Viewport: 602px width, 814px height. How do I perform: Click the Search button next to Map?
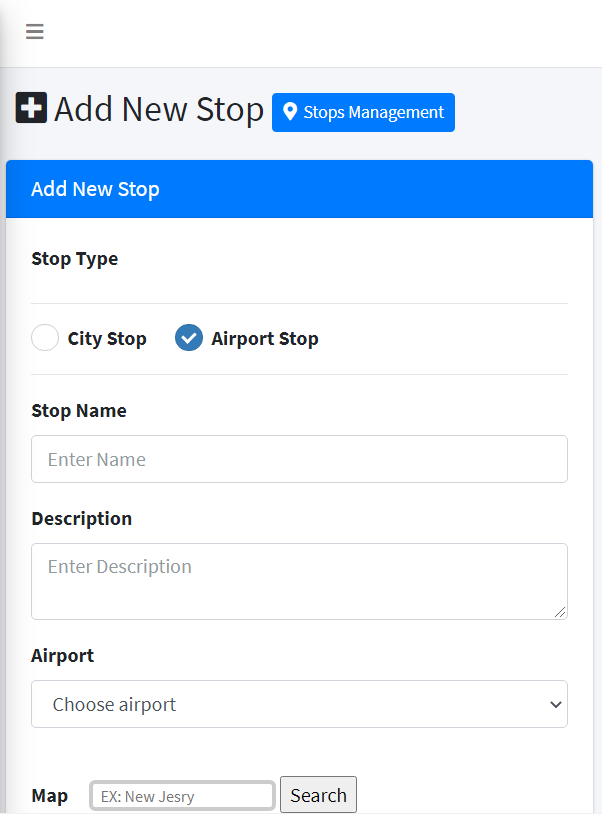pyautogui.click(x=319, y=795)
